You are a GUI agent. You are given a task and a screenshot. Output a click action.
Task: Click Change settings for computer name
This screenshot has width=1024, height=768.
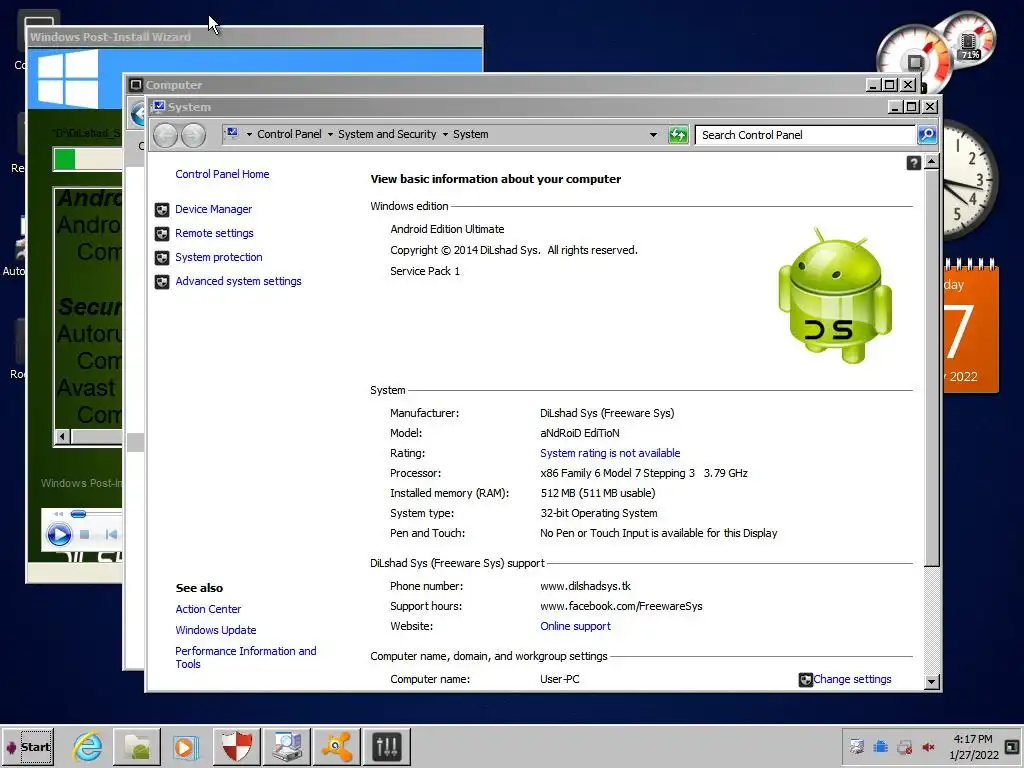coord(852,679)
